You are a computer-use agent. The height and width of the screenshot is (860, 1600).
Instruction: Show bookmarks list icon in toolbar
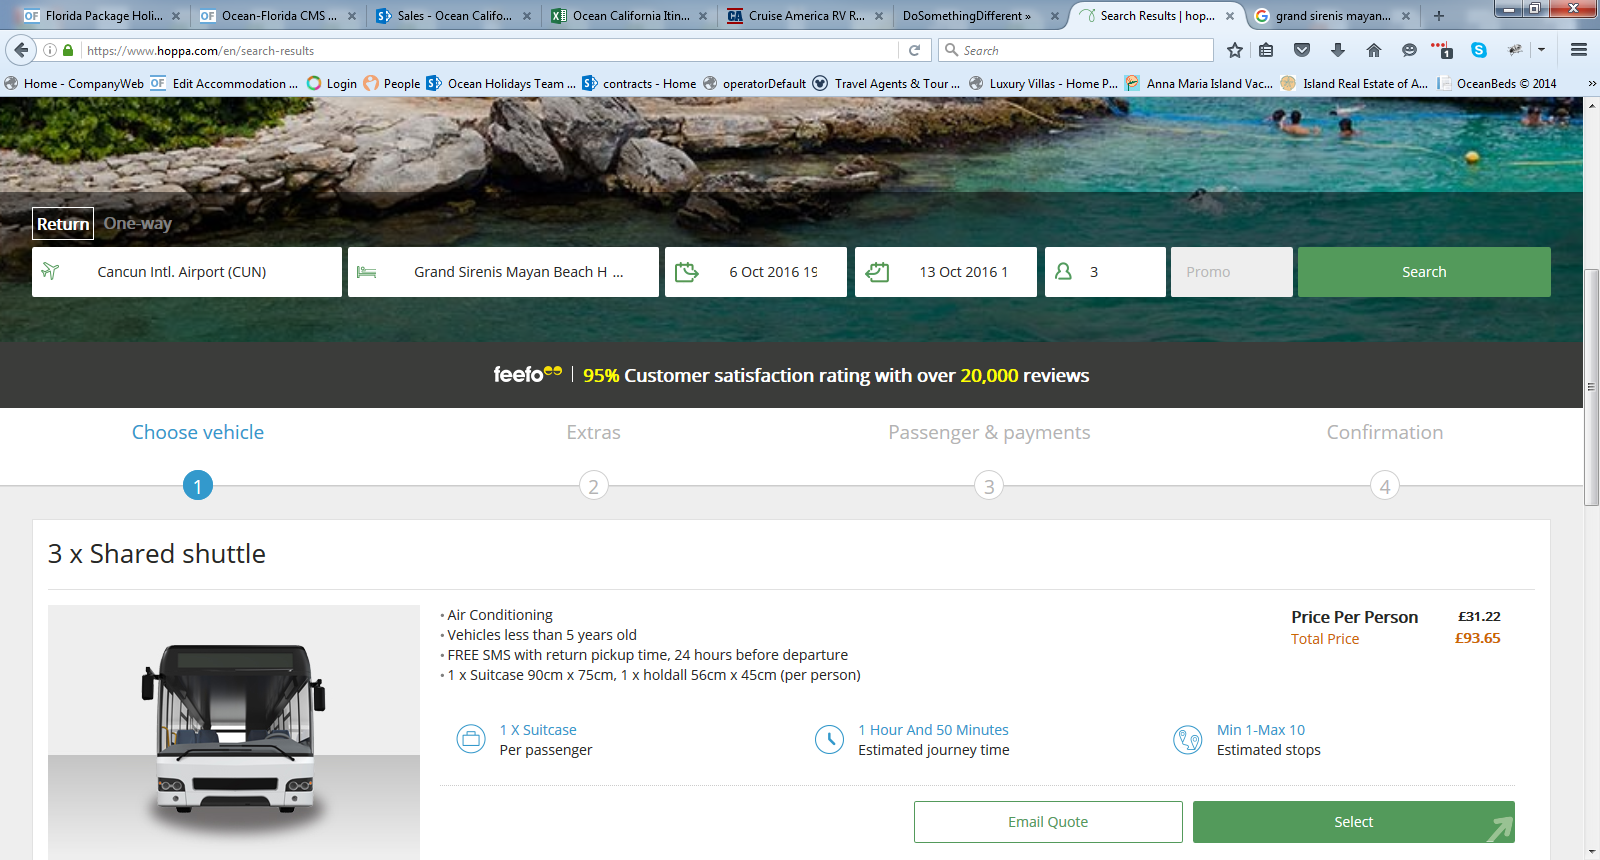[x=1266, y=50]
